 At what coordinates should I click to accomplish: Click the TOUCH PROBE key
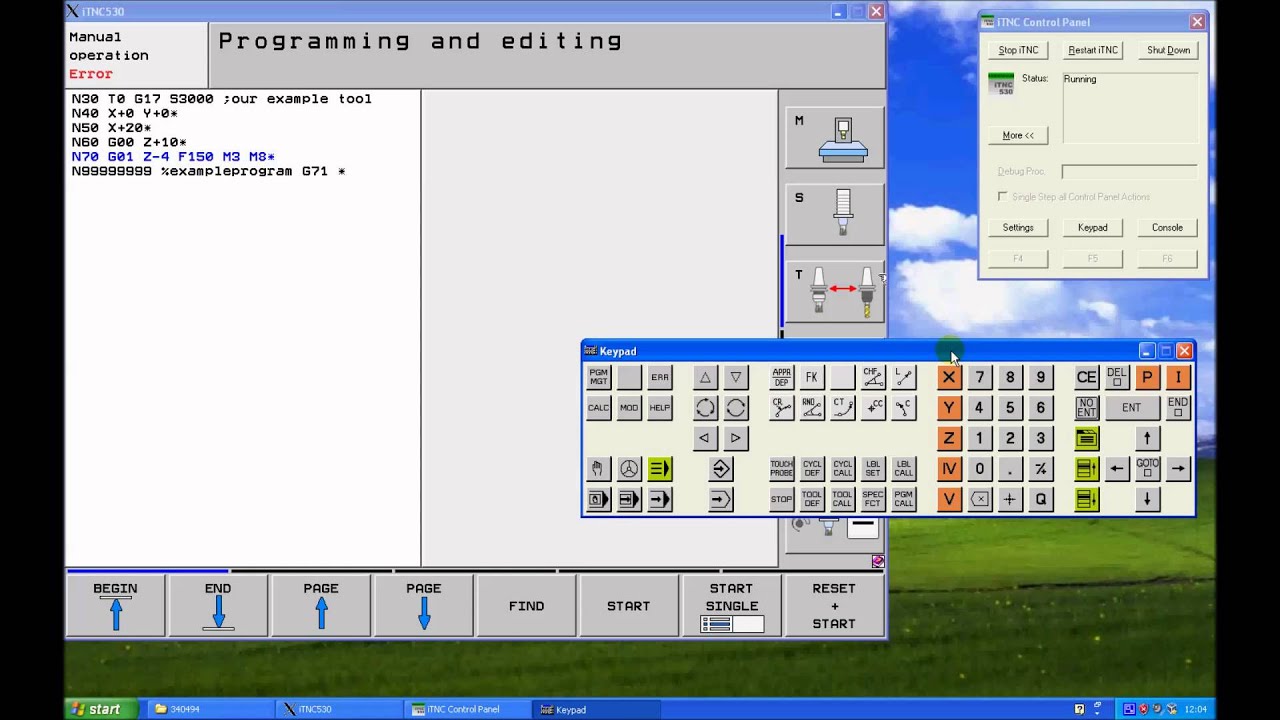point(781,469)
